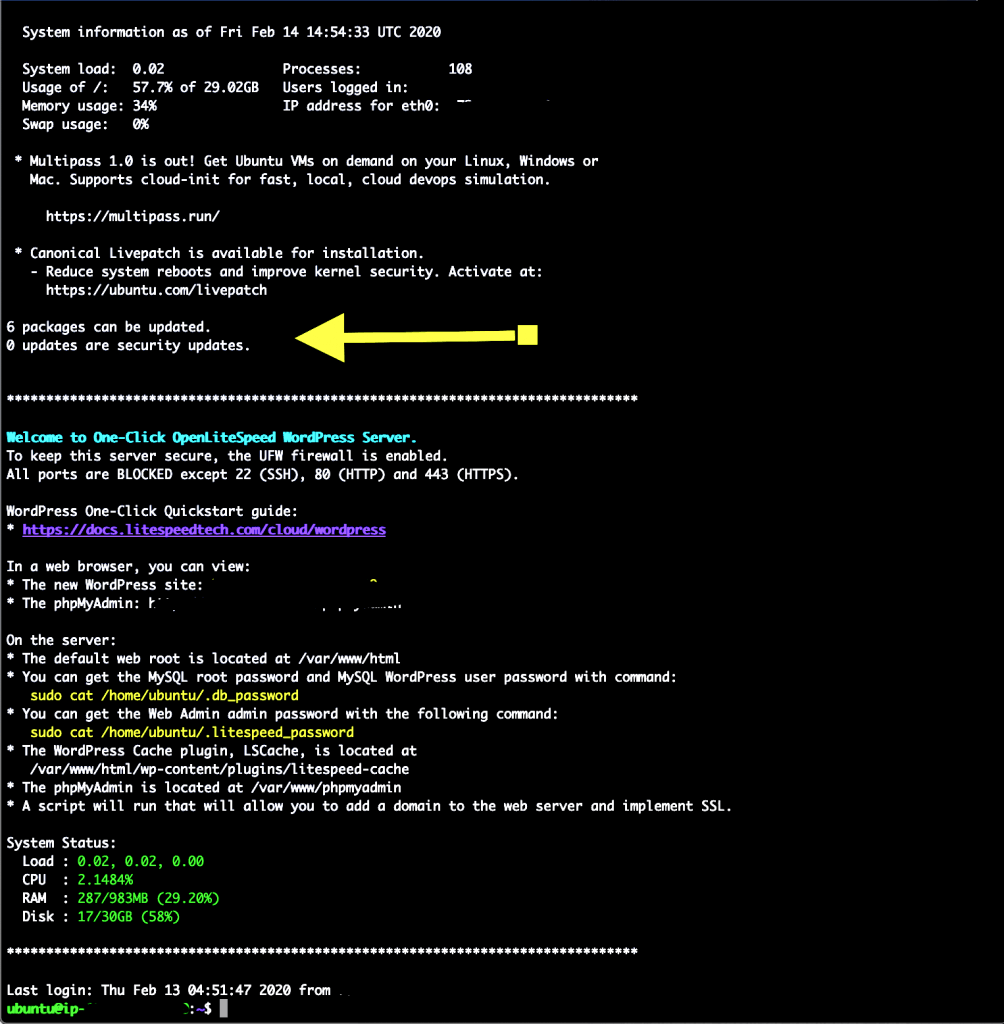Screen dimensions: 1004x1024
Task: Select the "0 updates are security updates" line
Action: pos(128,346)
